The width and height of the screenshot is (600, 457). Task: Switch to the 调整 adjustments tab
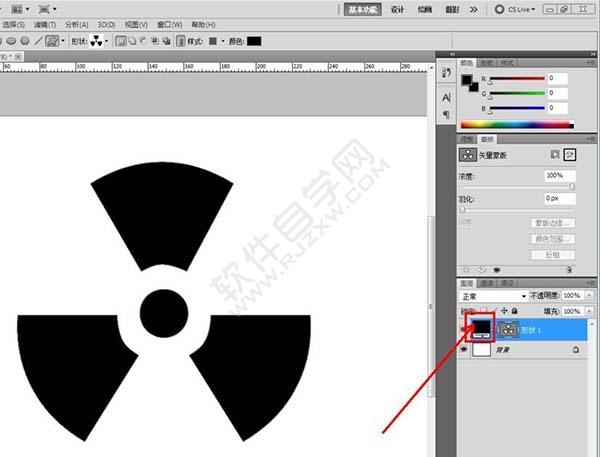click(x=467, y=139)
